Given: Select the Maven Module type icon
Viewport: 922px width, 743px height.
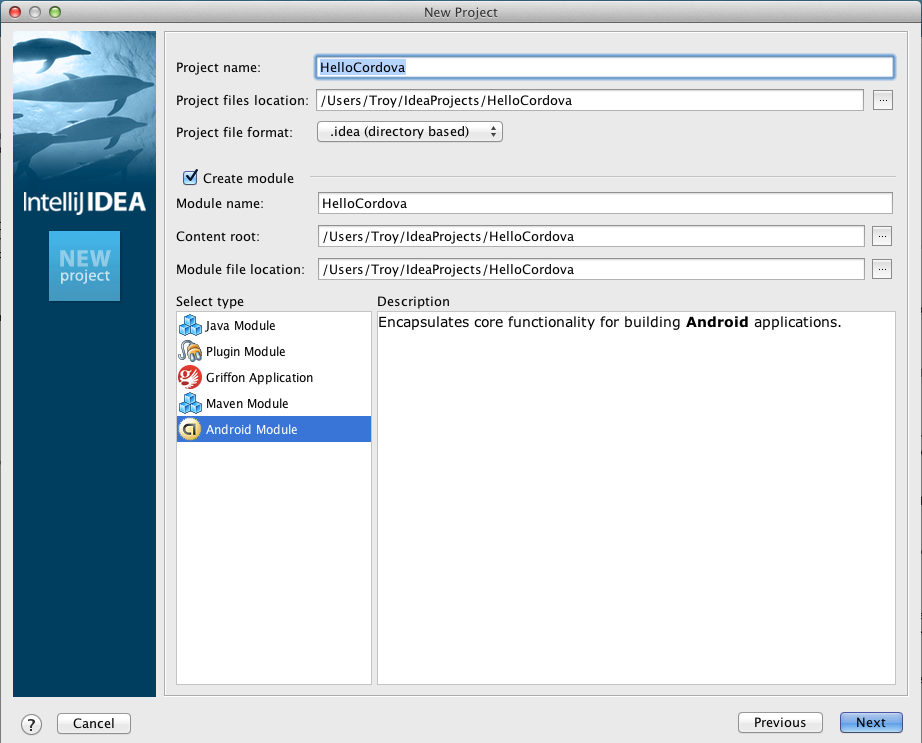Looking at the screenshot, I should coord(190,403).
